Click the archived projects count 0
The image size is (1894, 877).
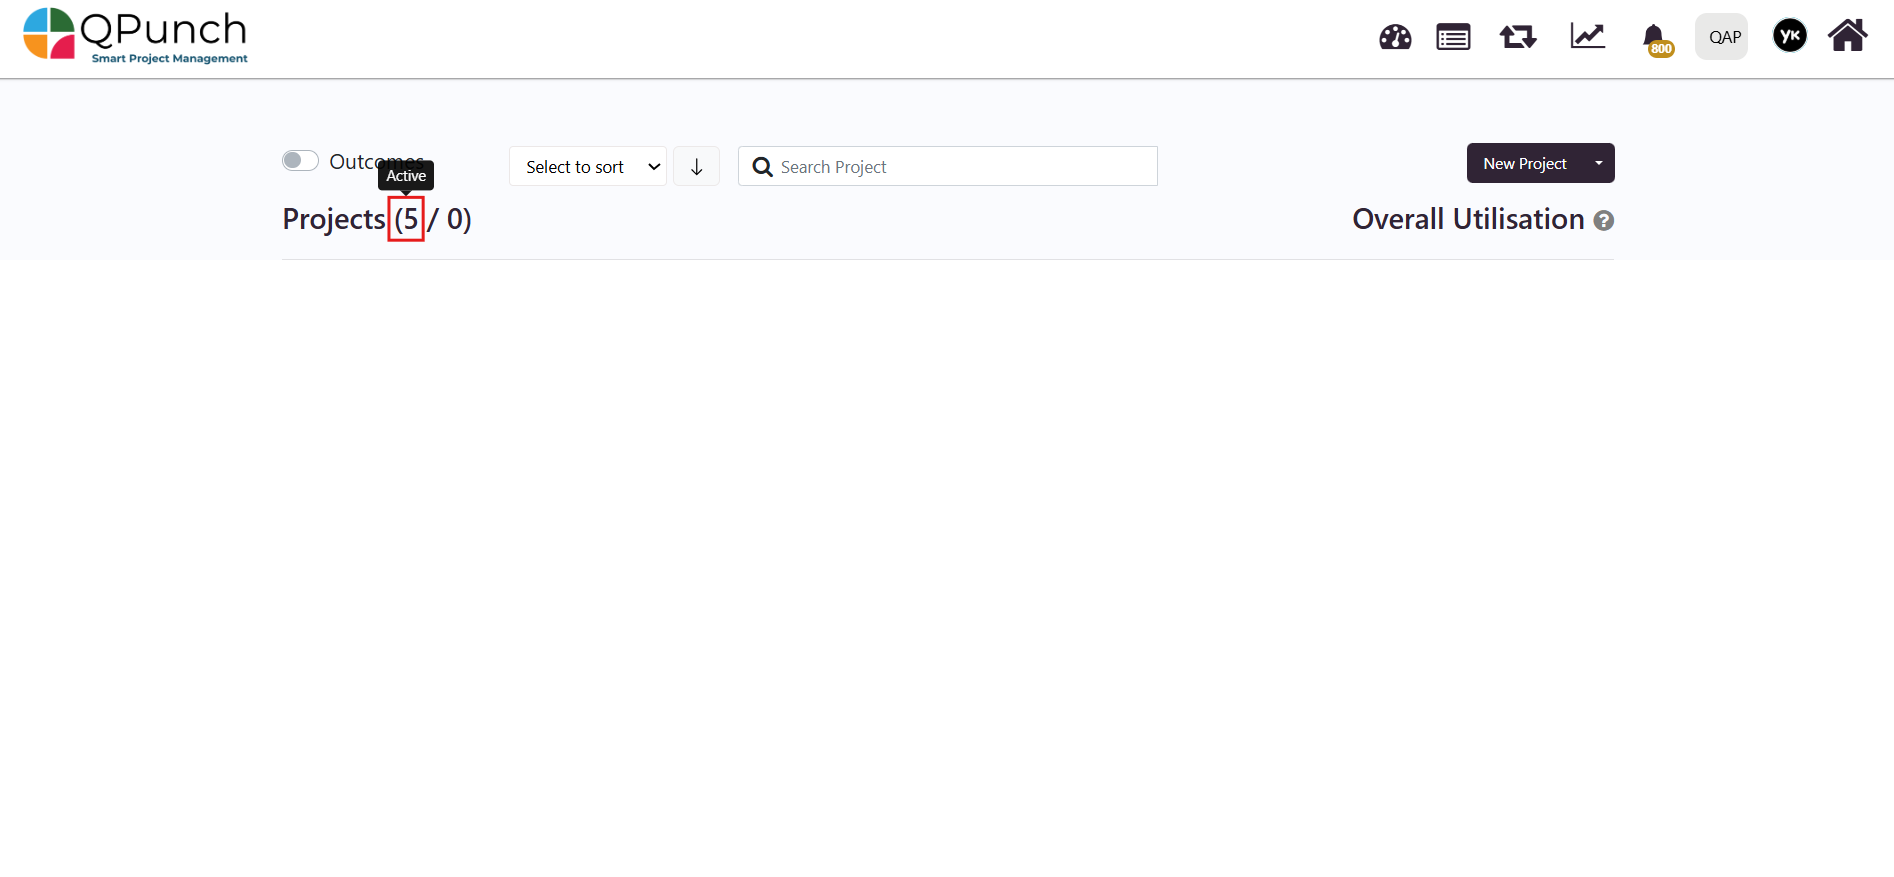coord(457,219)
